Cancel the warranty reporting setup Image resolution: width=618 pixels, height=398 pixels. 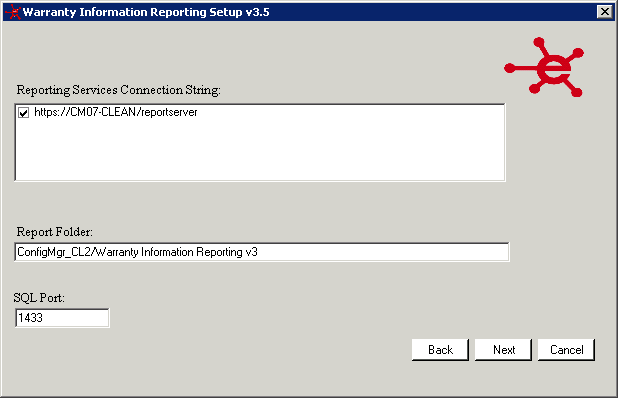566,350
